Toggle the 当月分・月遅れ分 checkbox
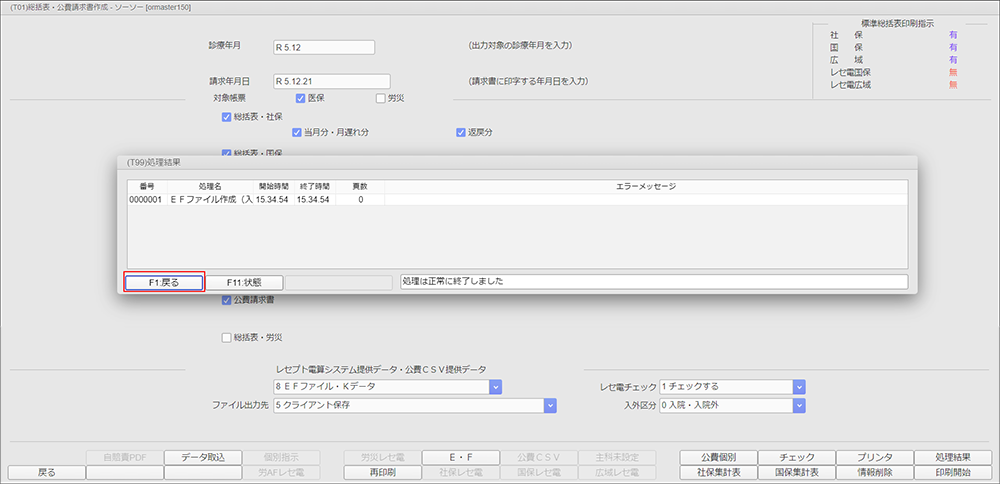 click(x=297, y=133)
